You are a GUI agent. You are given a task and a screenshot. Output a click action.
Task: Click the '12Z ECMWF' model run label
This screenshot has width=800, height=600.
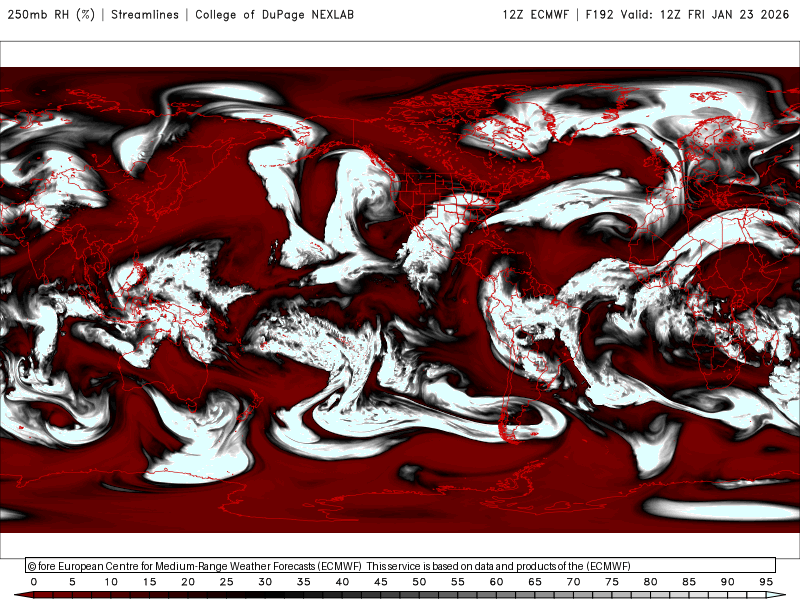[x=535, y=14]
